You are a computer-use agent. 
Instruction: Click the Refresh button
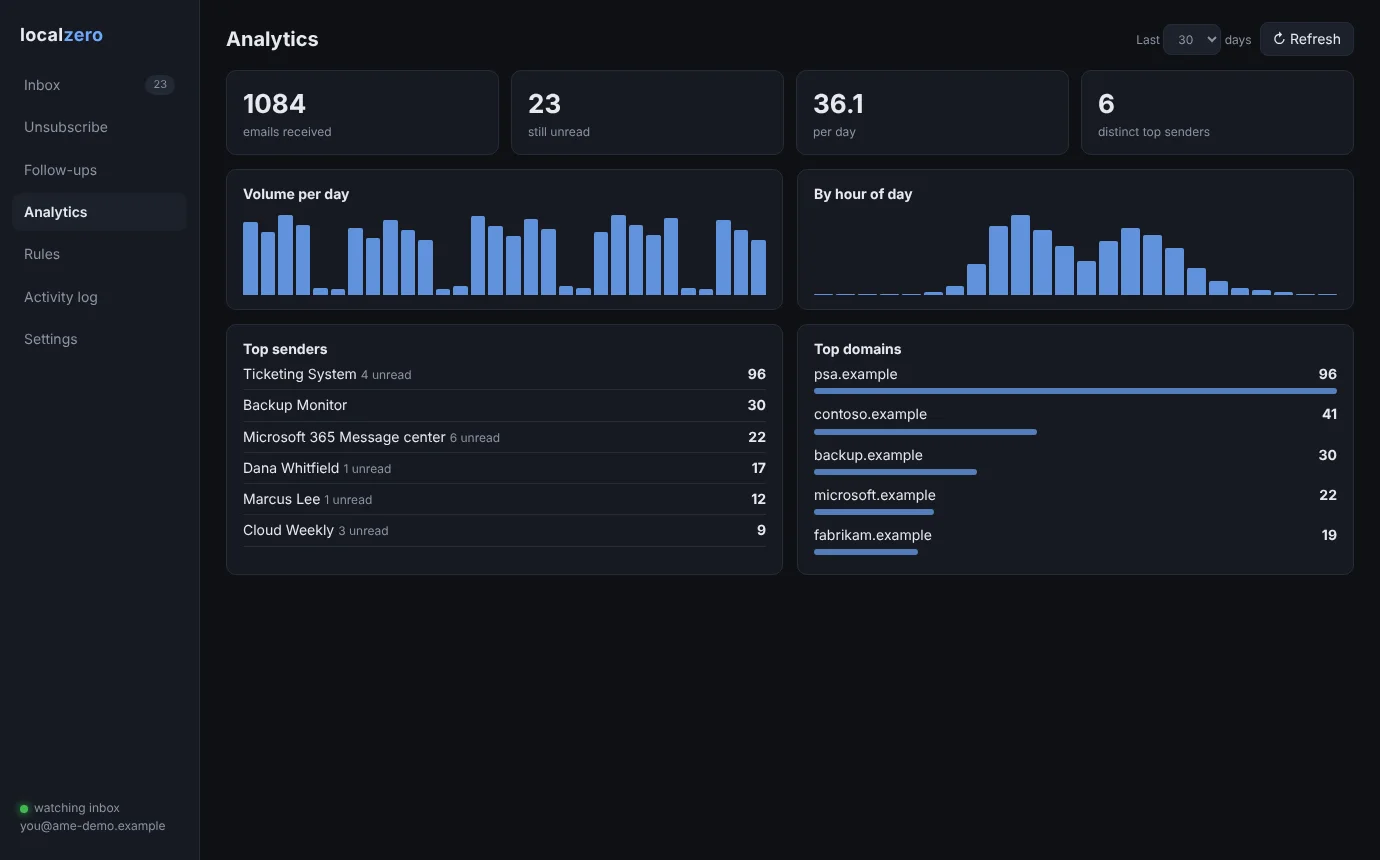click(x=1307, y=39)
